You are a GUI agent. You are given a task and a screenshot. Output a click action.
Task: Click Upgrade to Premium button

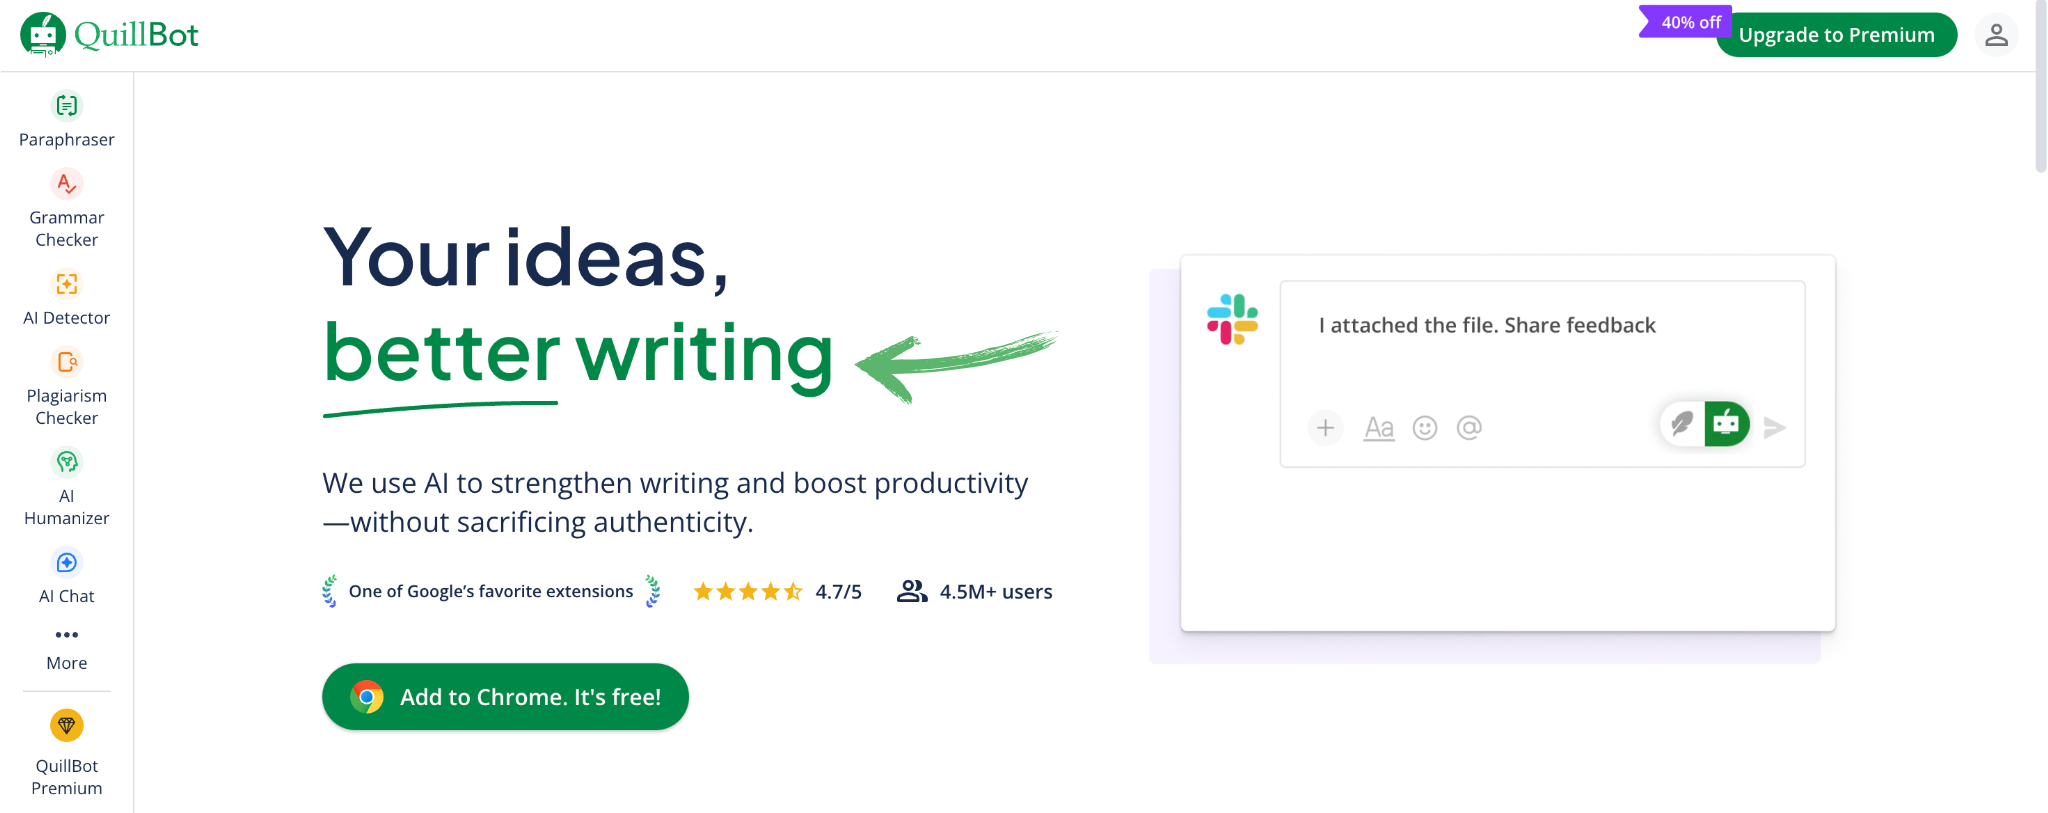pos(1836,35)
